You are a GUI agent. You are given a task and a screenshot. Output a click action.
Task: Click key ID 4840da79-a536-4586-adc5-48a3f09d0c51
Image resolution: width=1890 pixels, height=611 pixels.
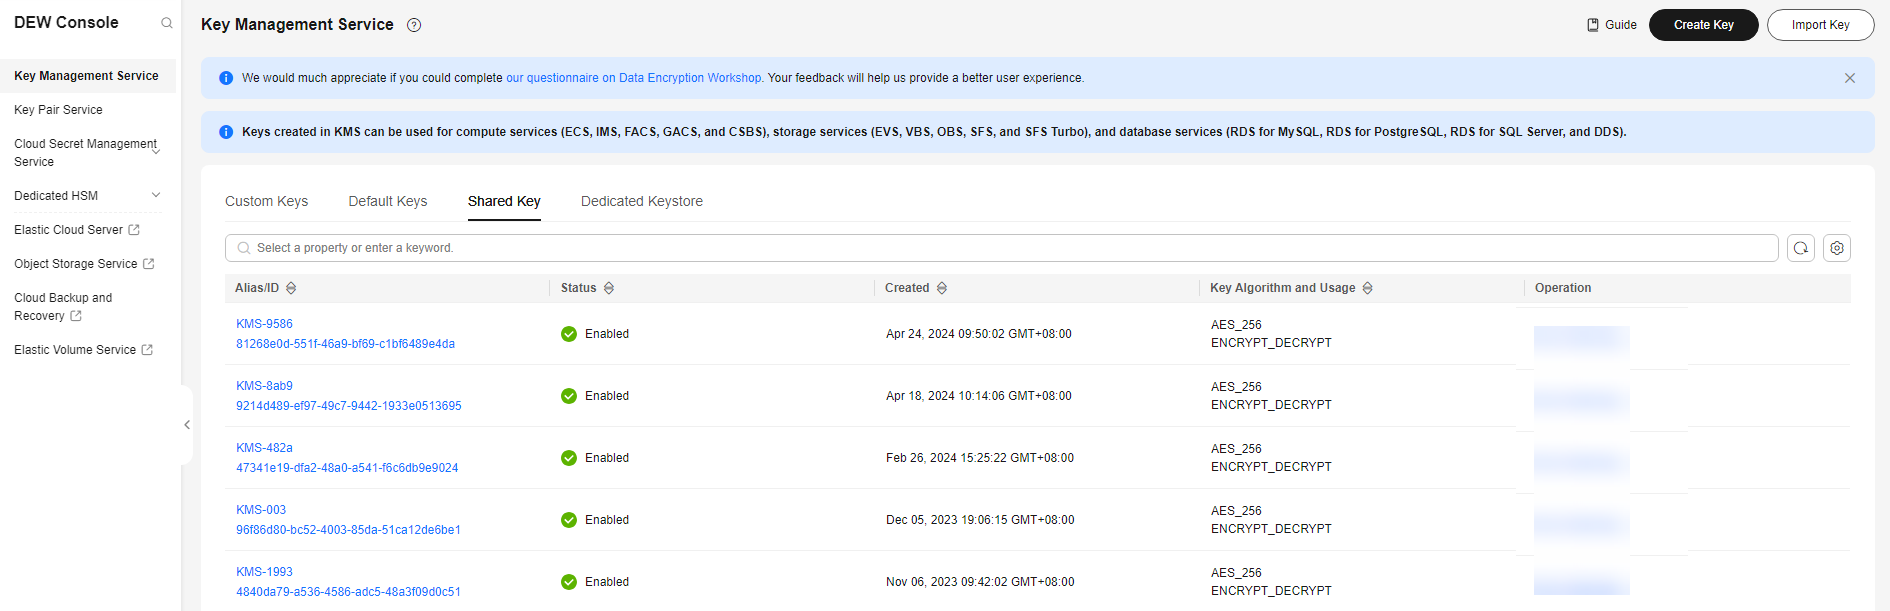click(x=348, y=592)
